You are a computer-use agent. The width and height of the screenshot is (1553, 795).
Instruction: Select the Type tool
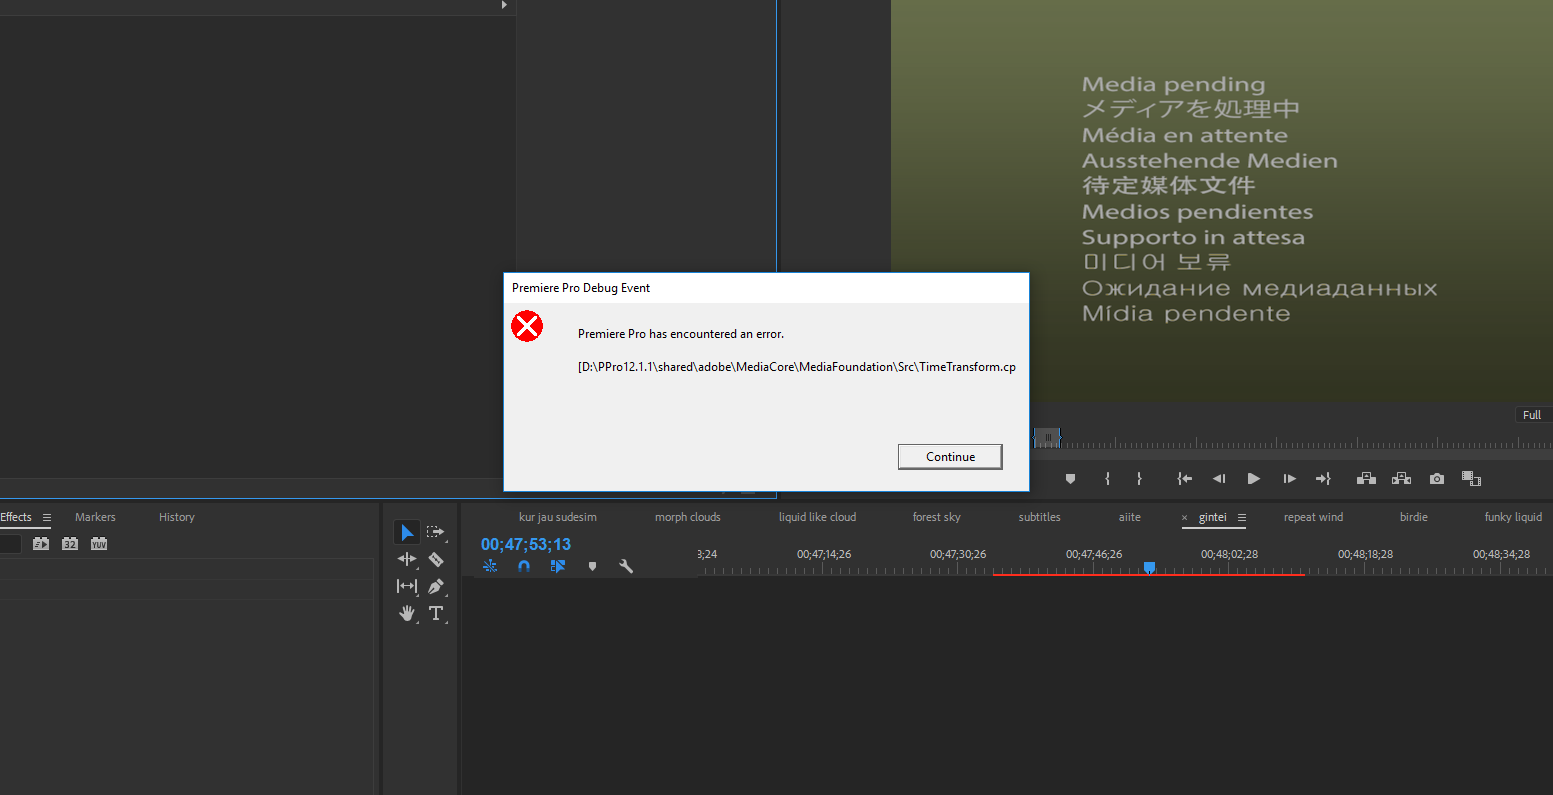[x=436, y=613]
